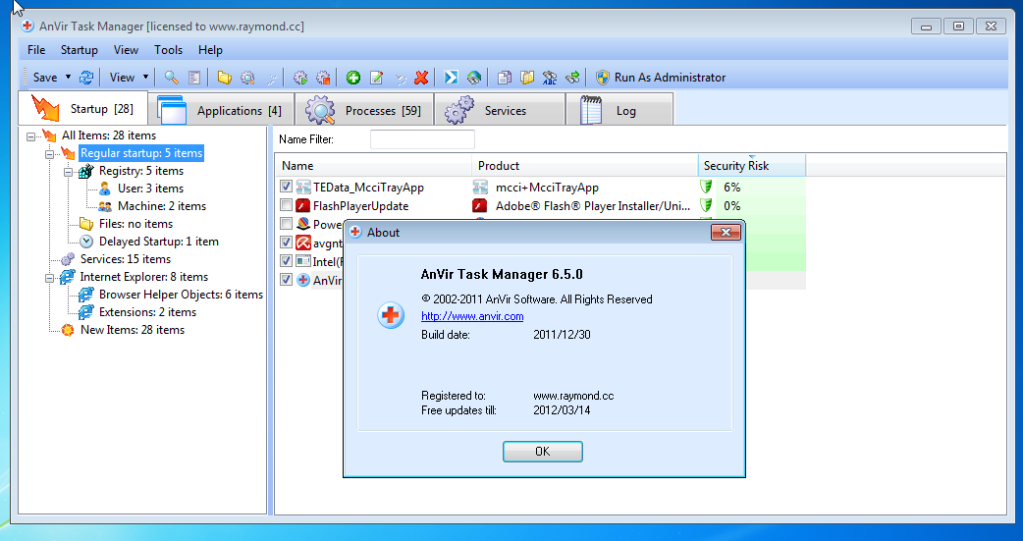
Task: Collapse the All Items tree node
Action: click(31, 136)
